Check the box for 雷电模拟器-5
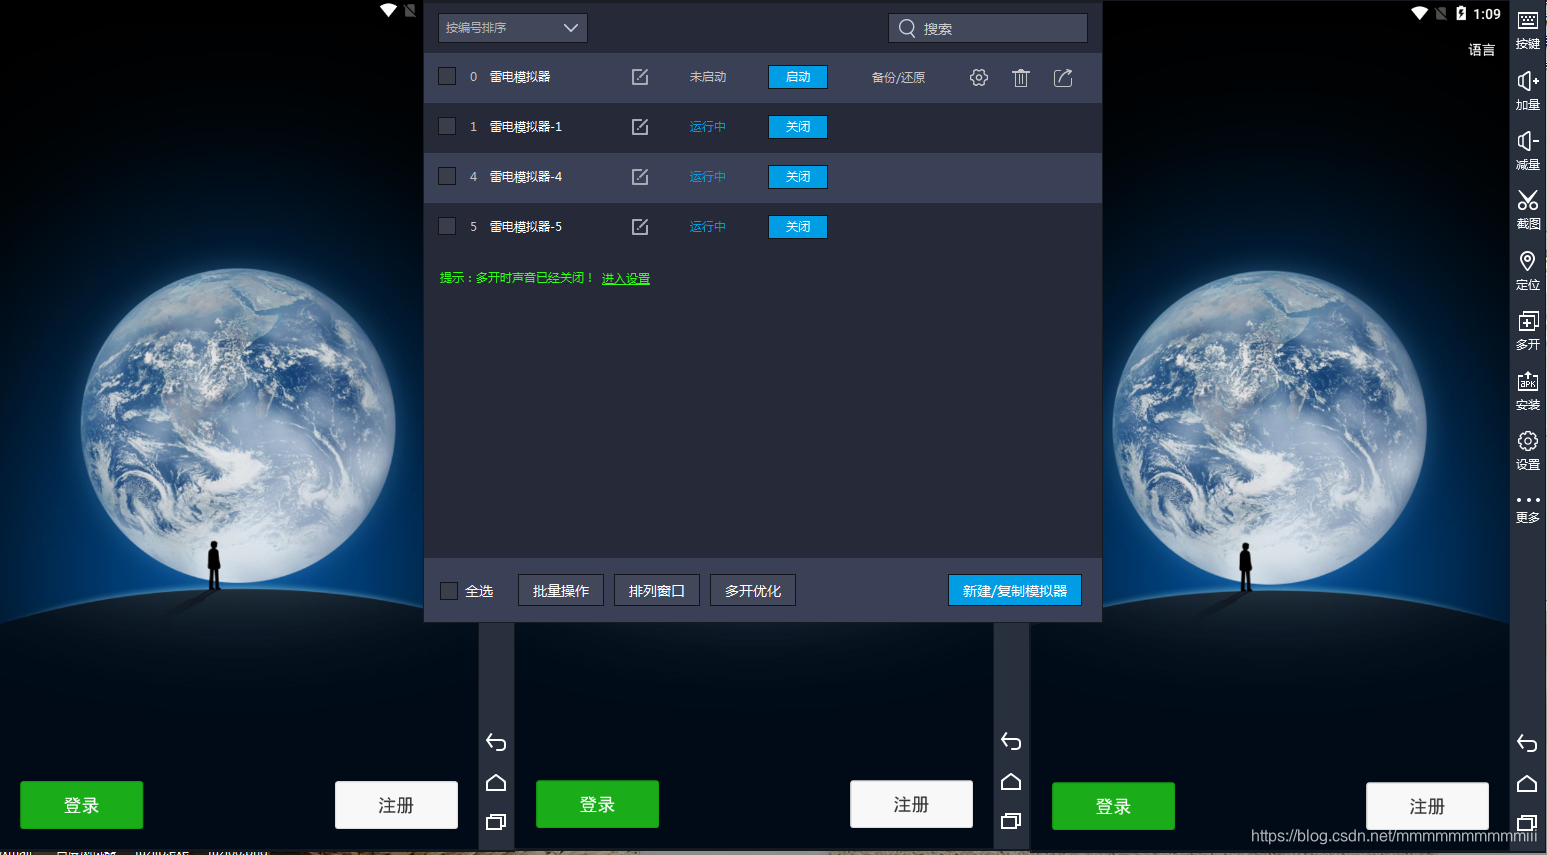This screenshot has width=1547, height=855. pos(447,226)
